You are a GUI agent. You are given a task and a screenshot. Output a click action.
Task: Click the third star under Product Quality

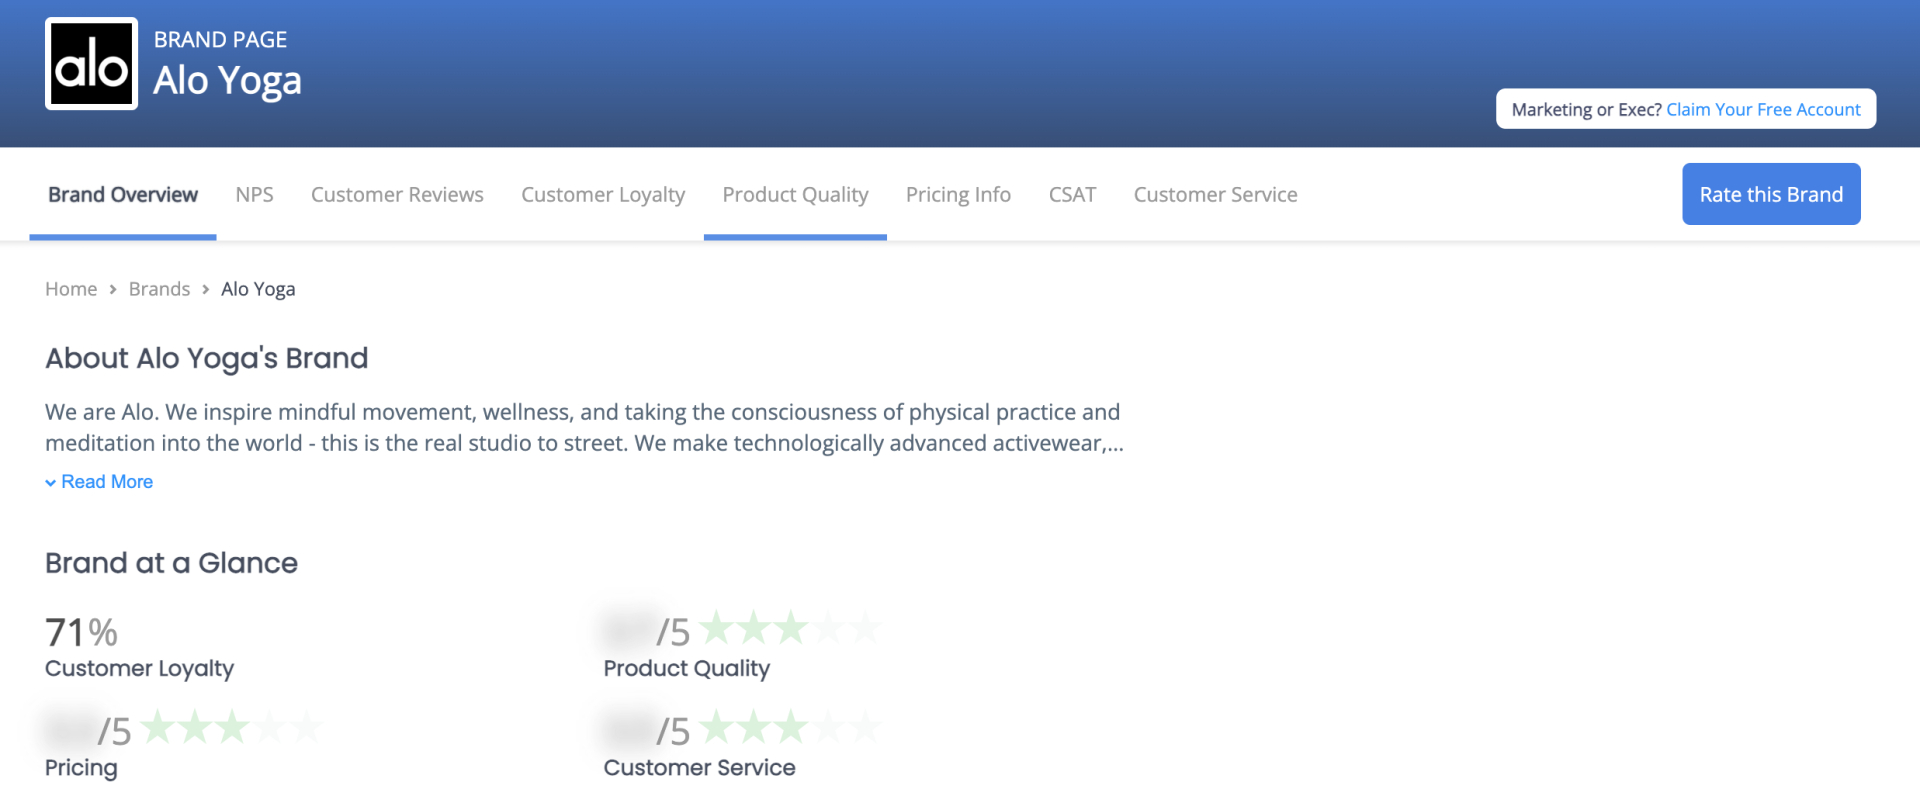790,628
